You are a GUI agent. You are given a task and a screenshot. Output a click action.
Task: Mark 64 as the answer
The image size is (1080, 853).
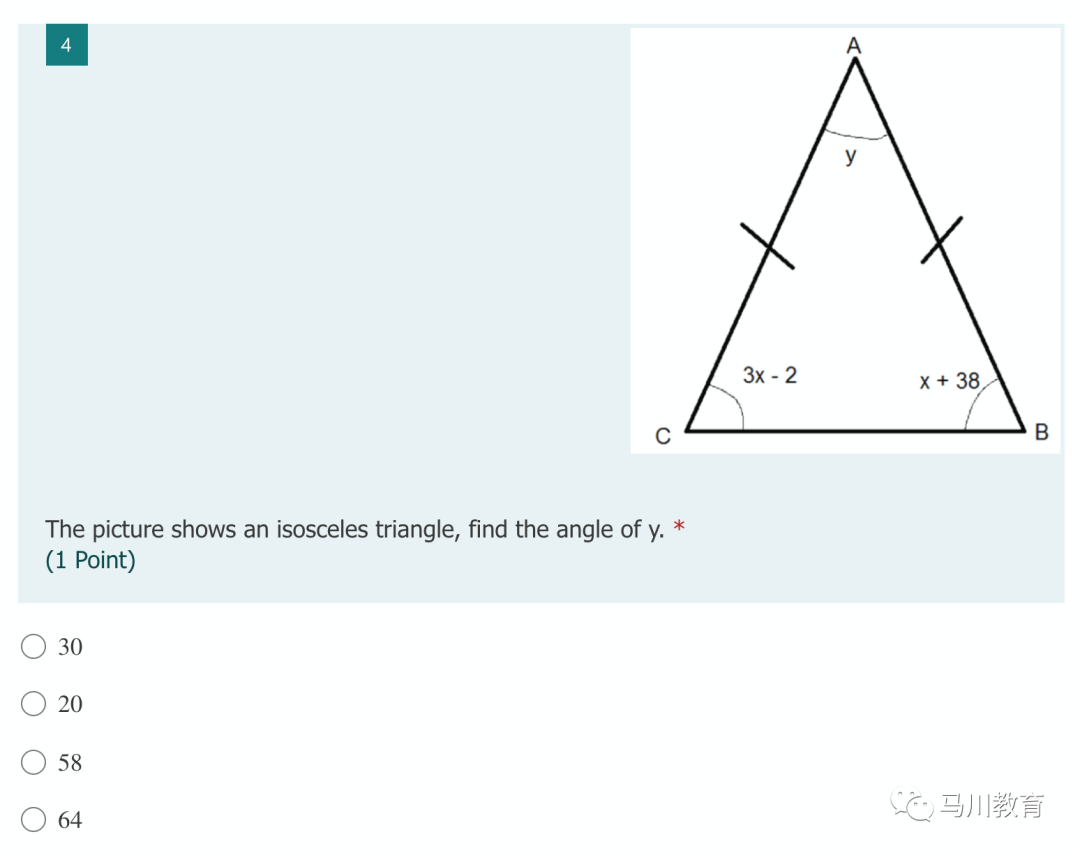[x=34, y=820]
